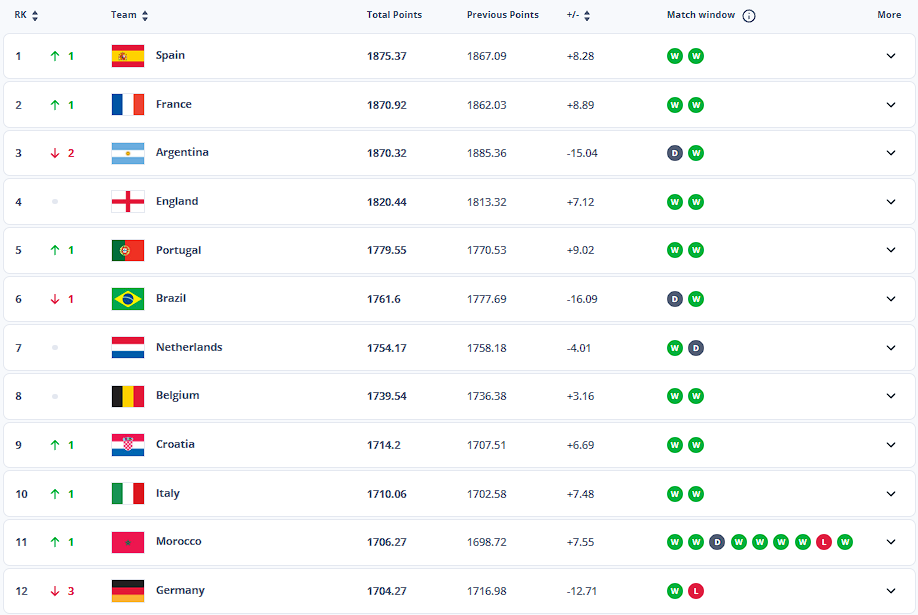This screenshot has width=918, height=615.
Task: Click the Croatia flag icon
Action: (x=128, y=445)
